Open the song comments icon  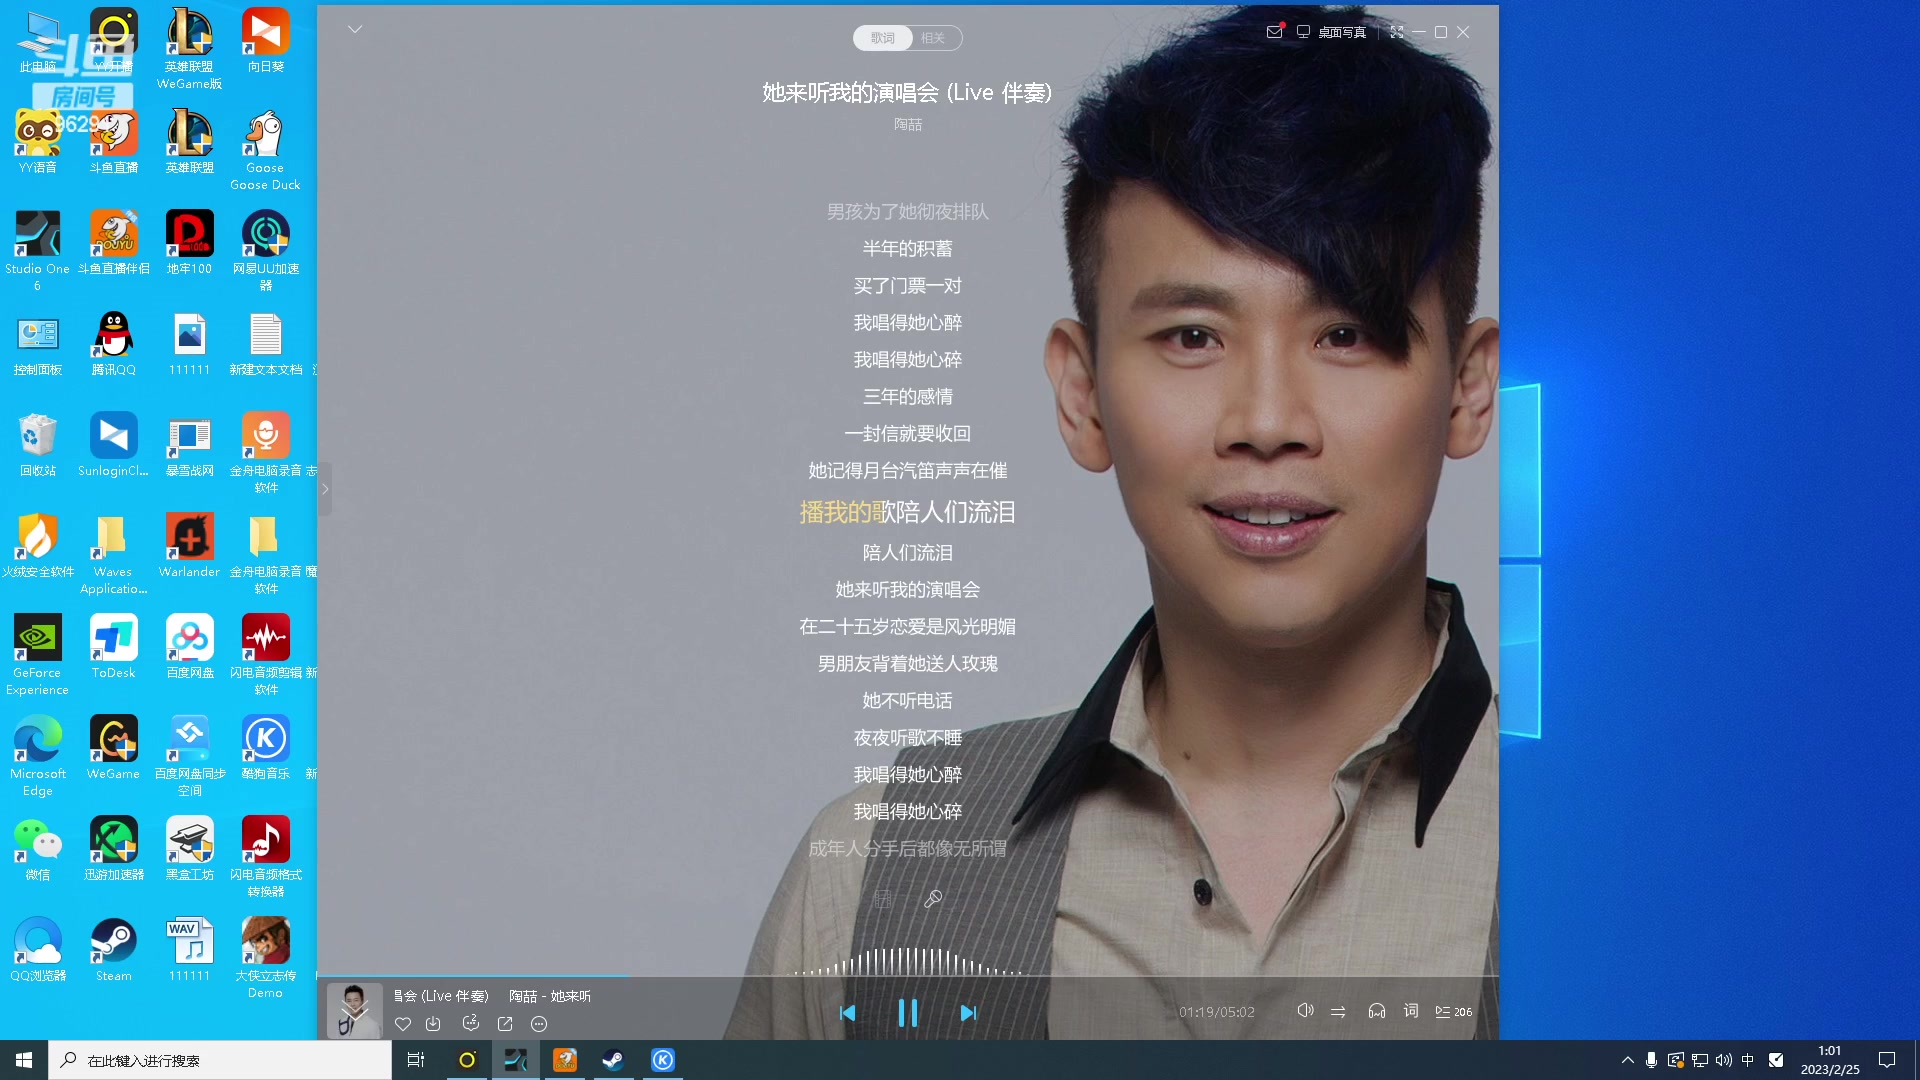tap(470, 1023)
